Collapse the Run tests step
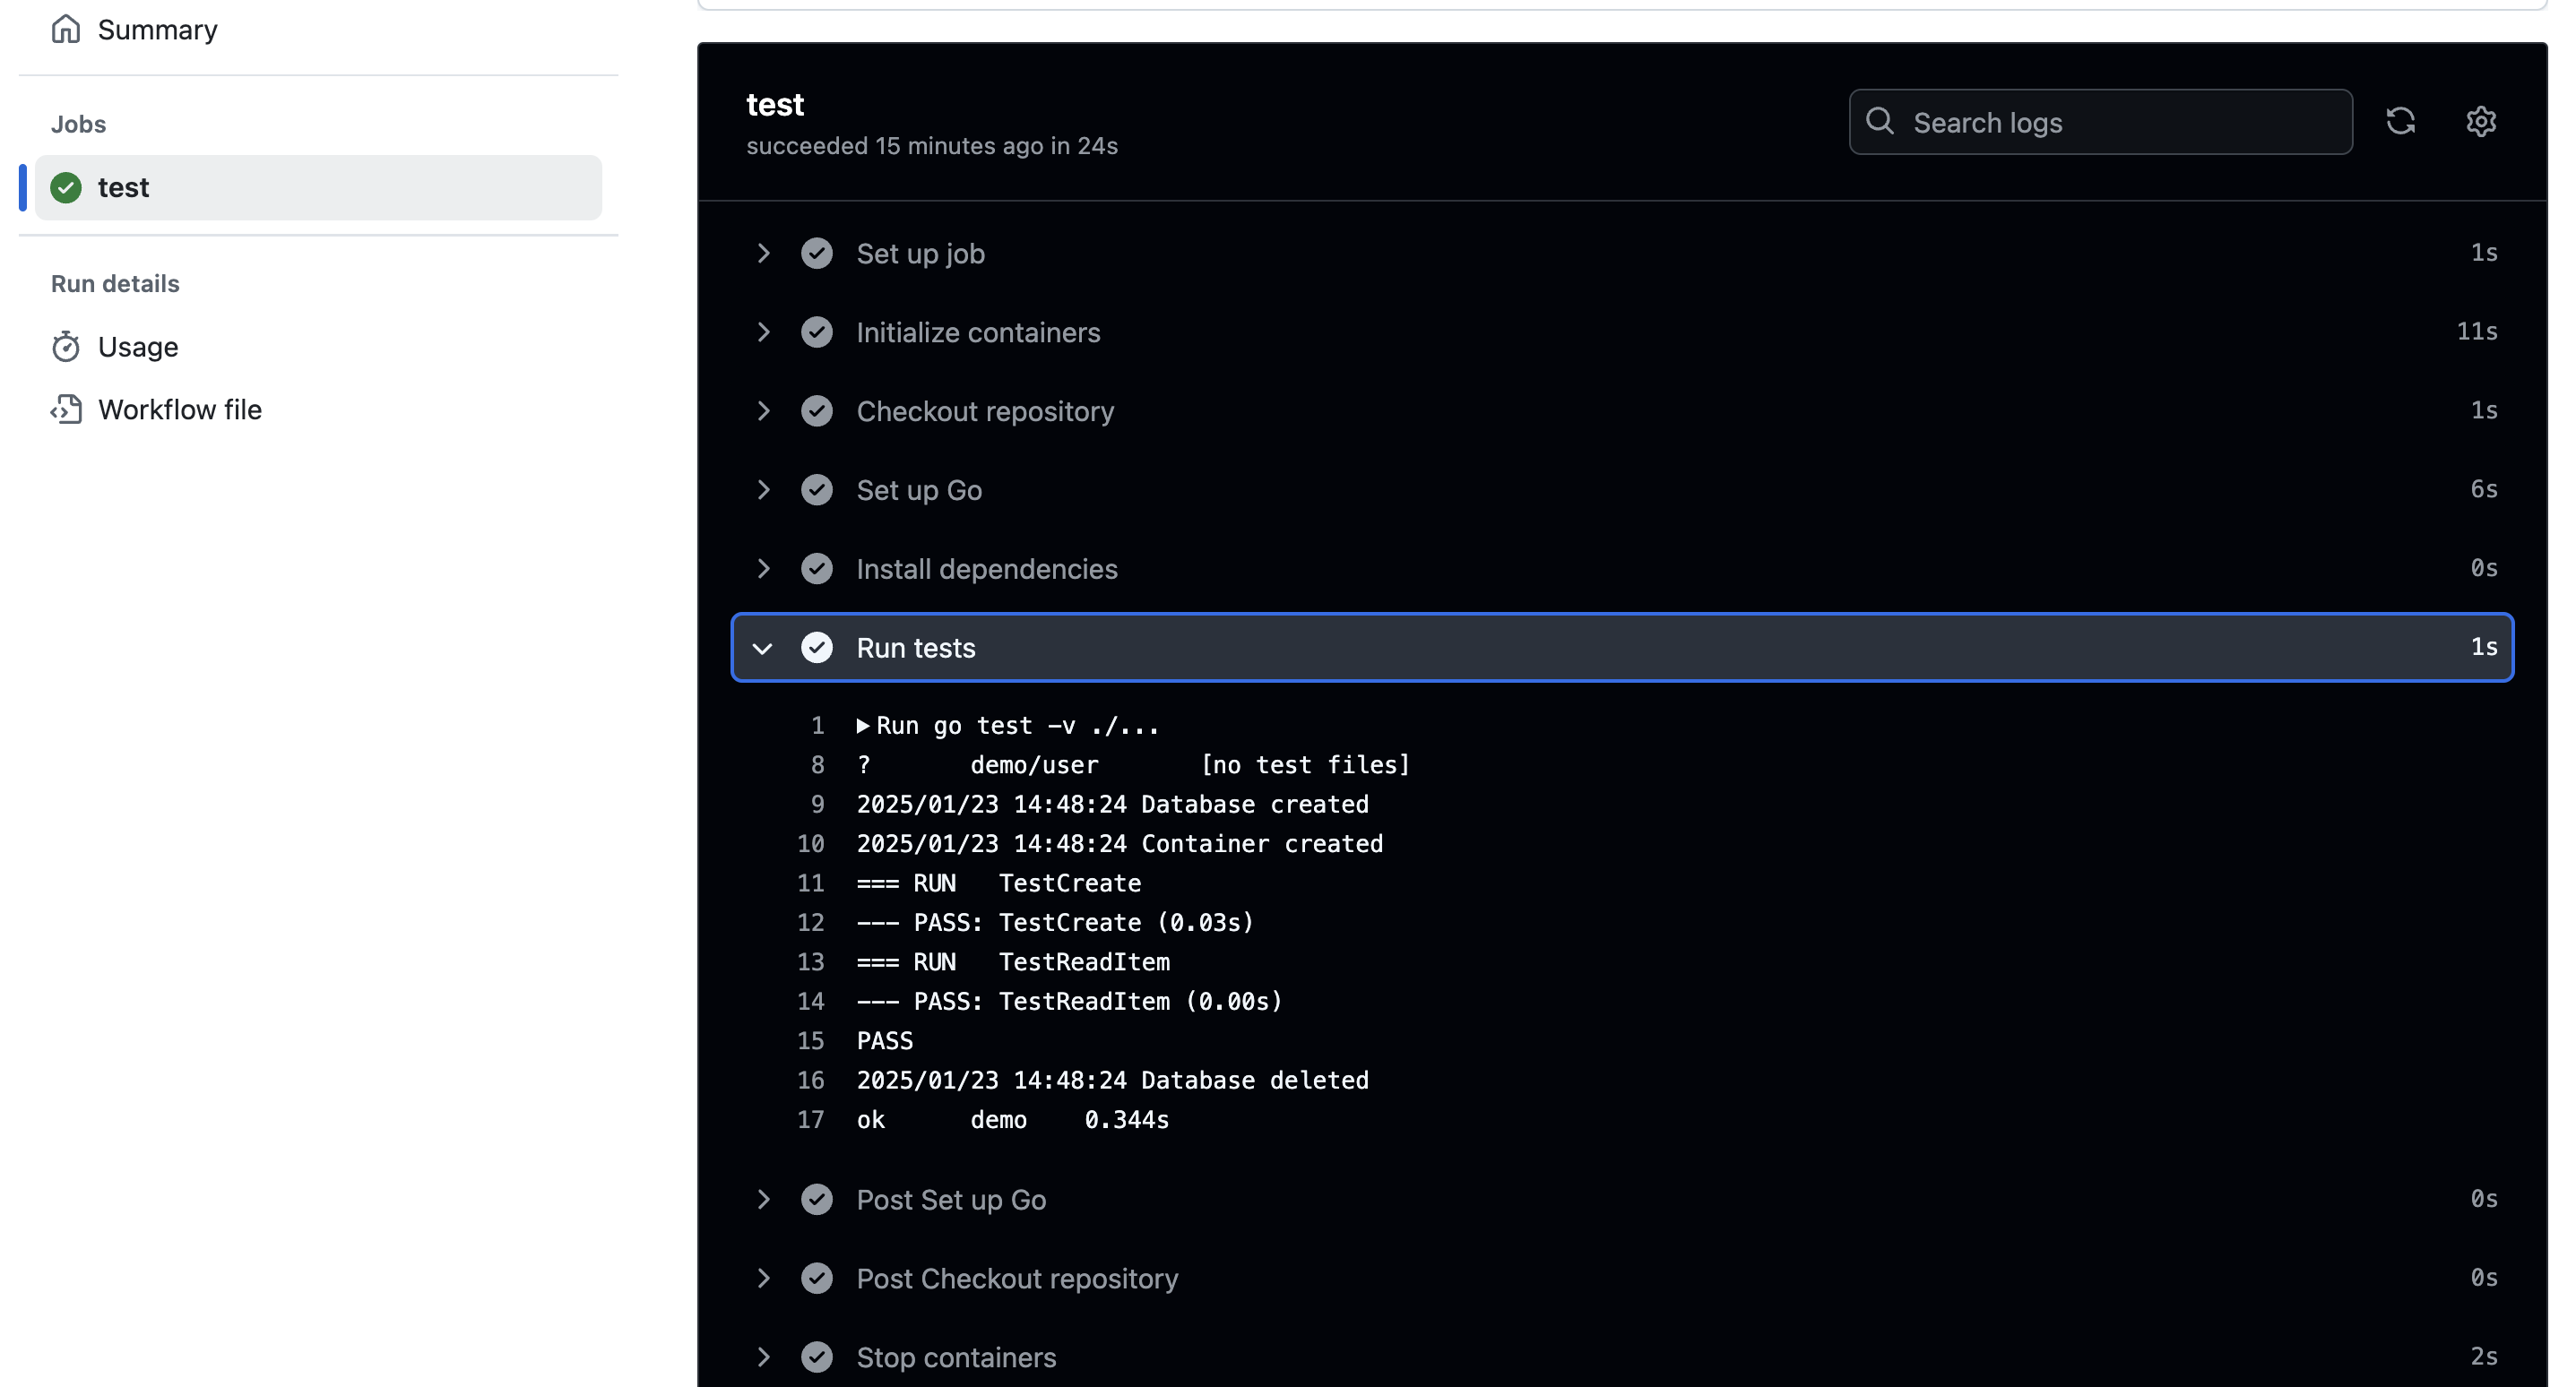The height and width of the screenshot is (1387, 2576). pos(764,647)
